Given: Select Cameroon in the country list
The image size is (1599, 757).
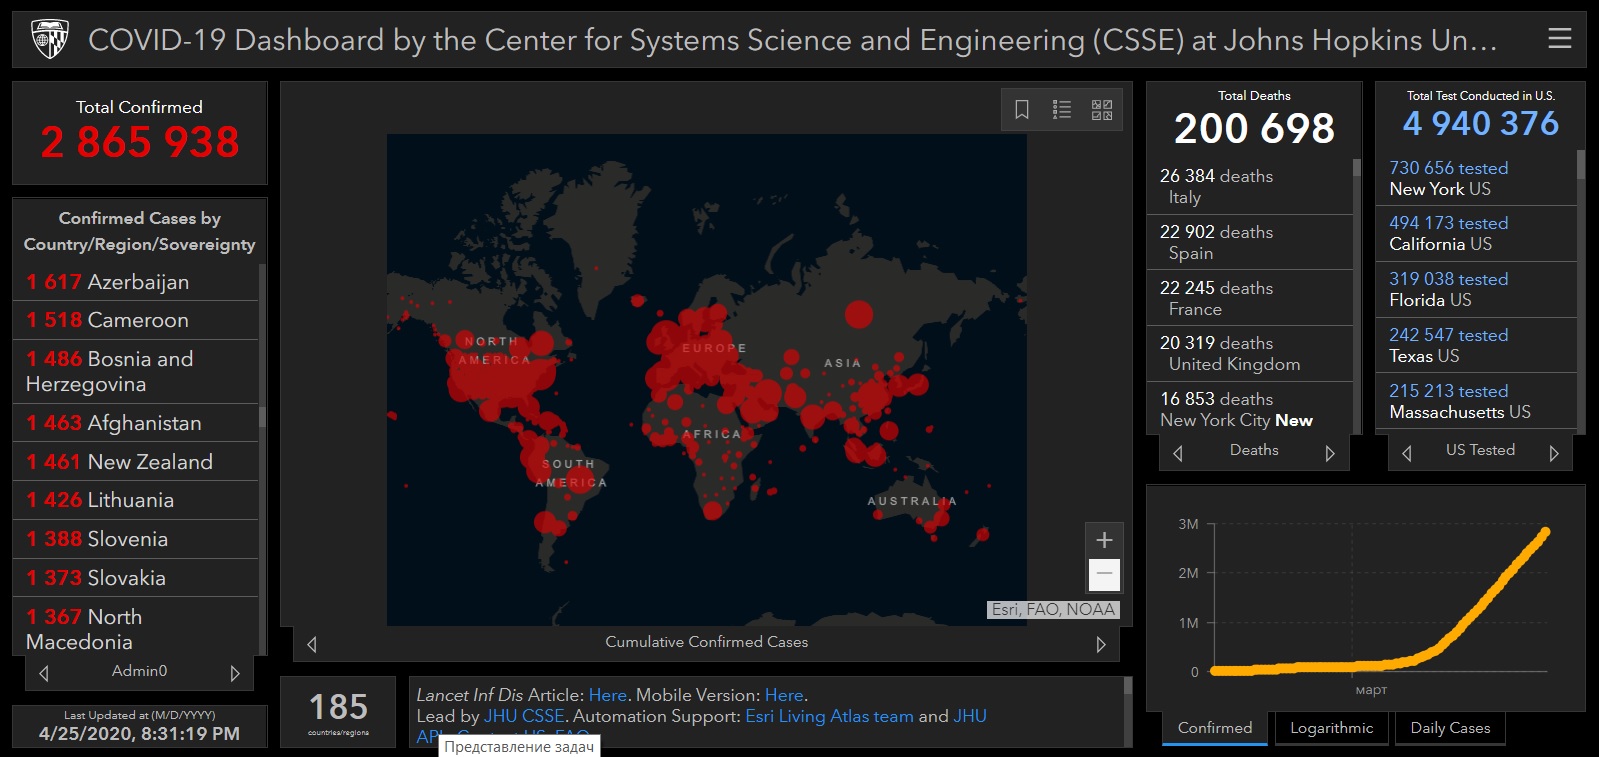Looking at the screenshot, I should pos(136,320).
